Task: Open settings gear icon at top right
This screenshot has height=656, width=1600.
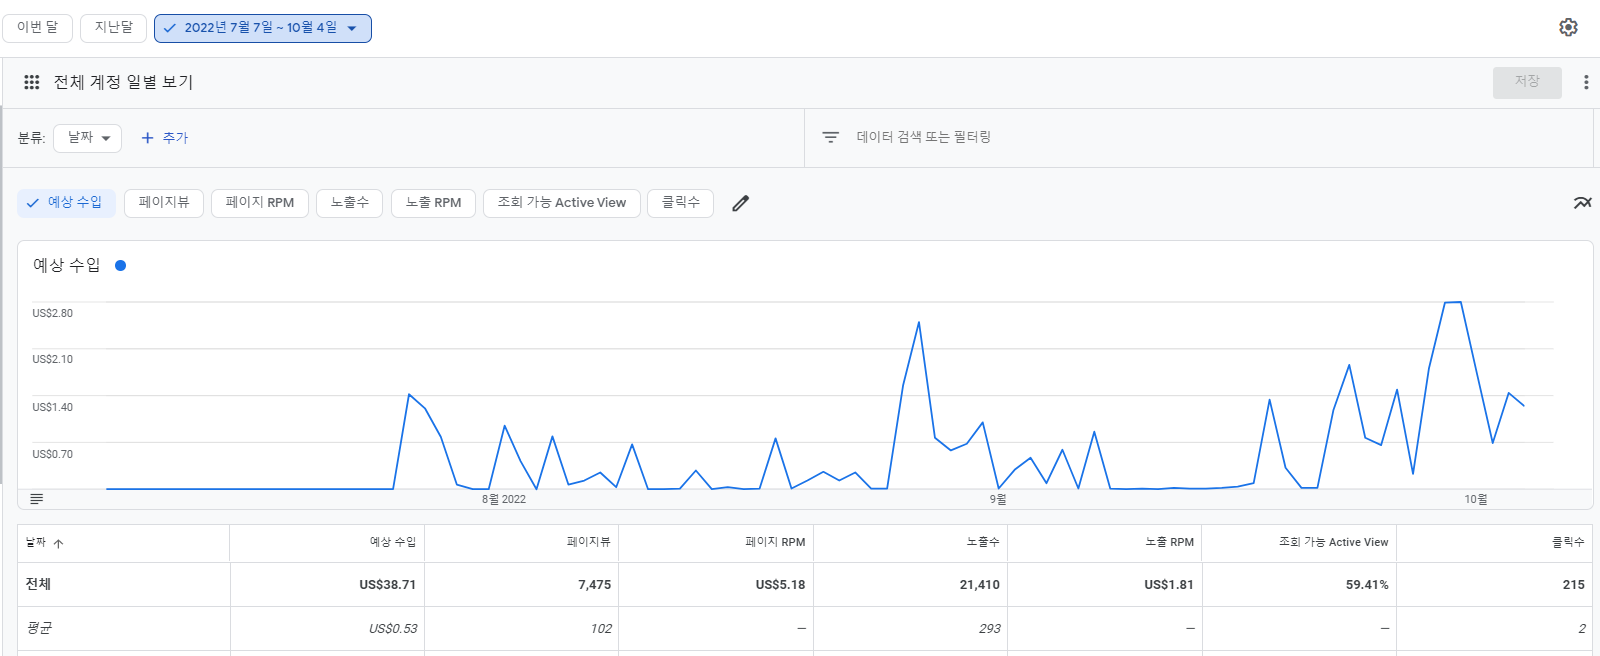Action: [1568, 27]
